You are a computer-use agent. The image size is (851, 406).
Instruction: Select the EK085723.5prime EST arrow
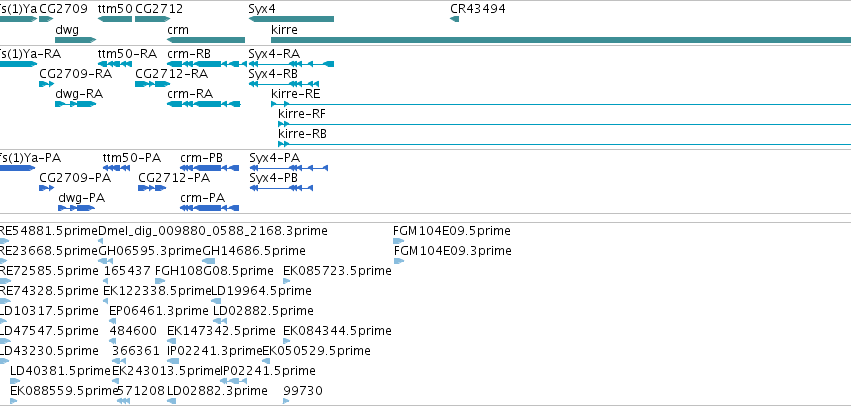coord(287,281)
